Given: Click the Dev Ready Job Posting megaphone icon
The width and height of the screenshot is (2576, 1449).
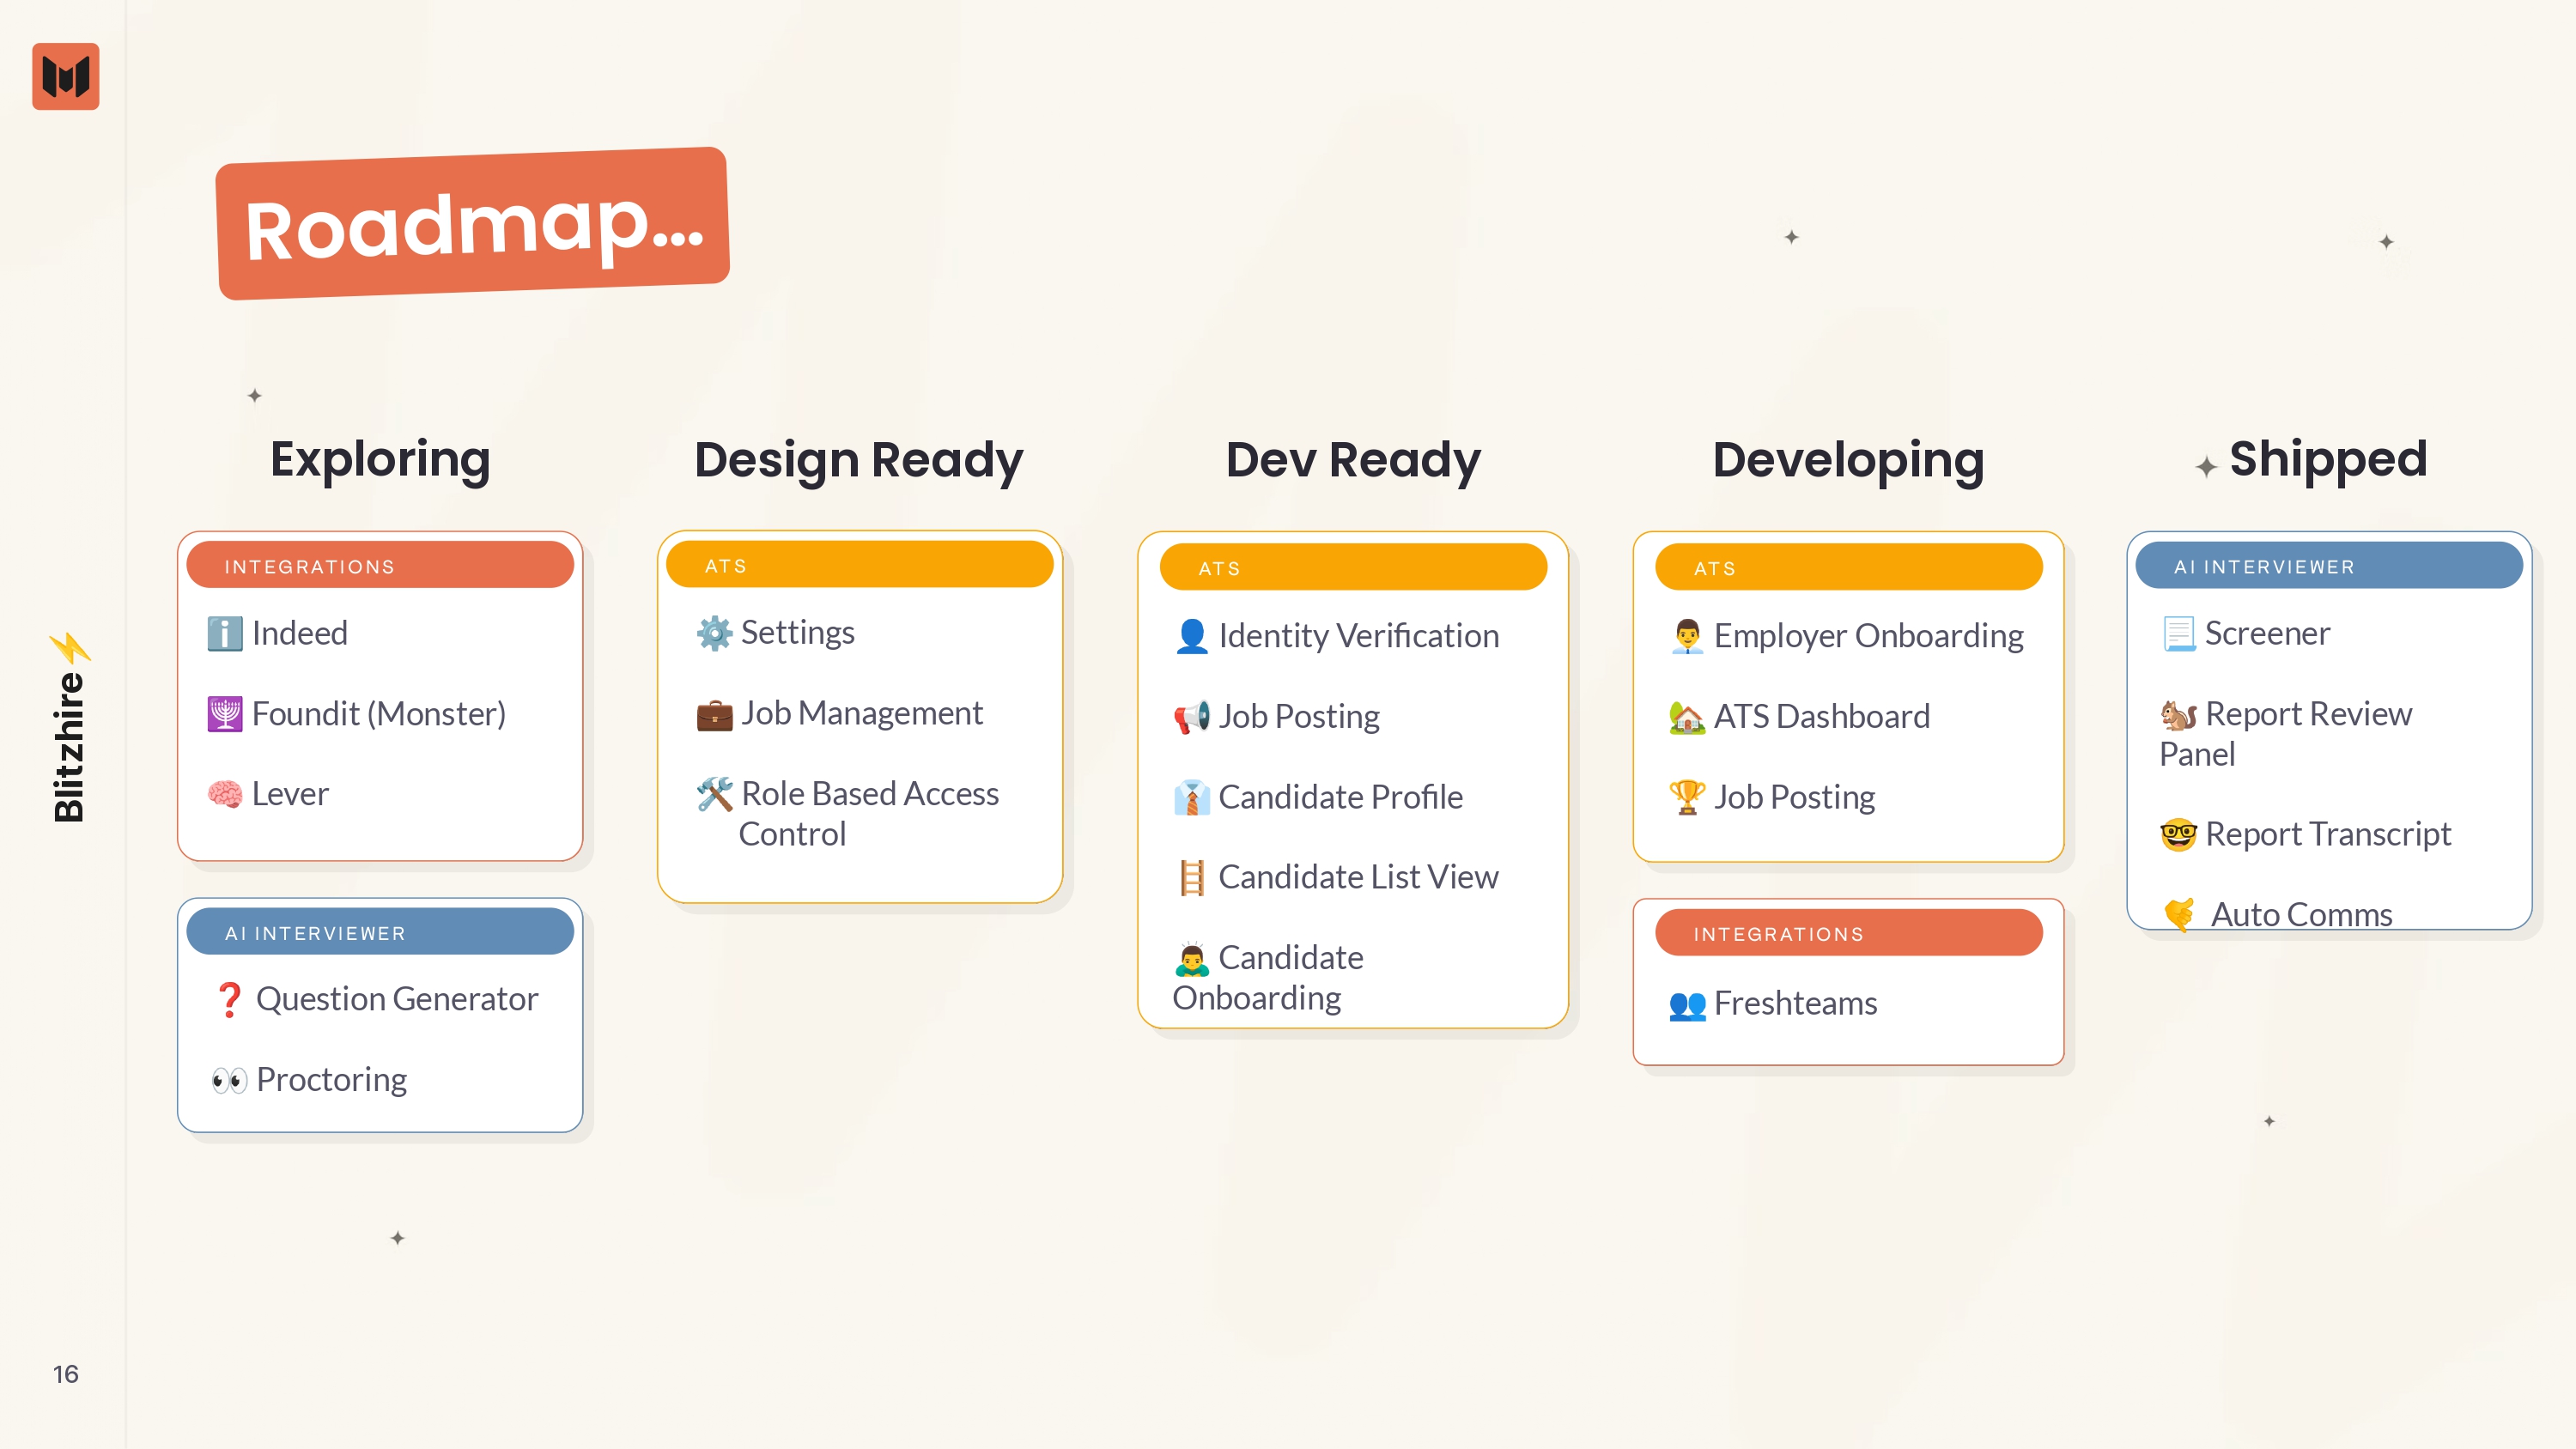Looking at the screenshot, I should click(1192, 717).
